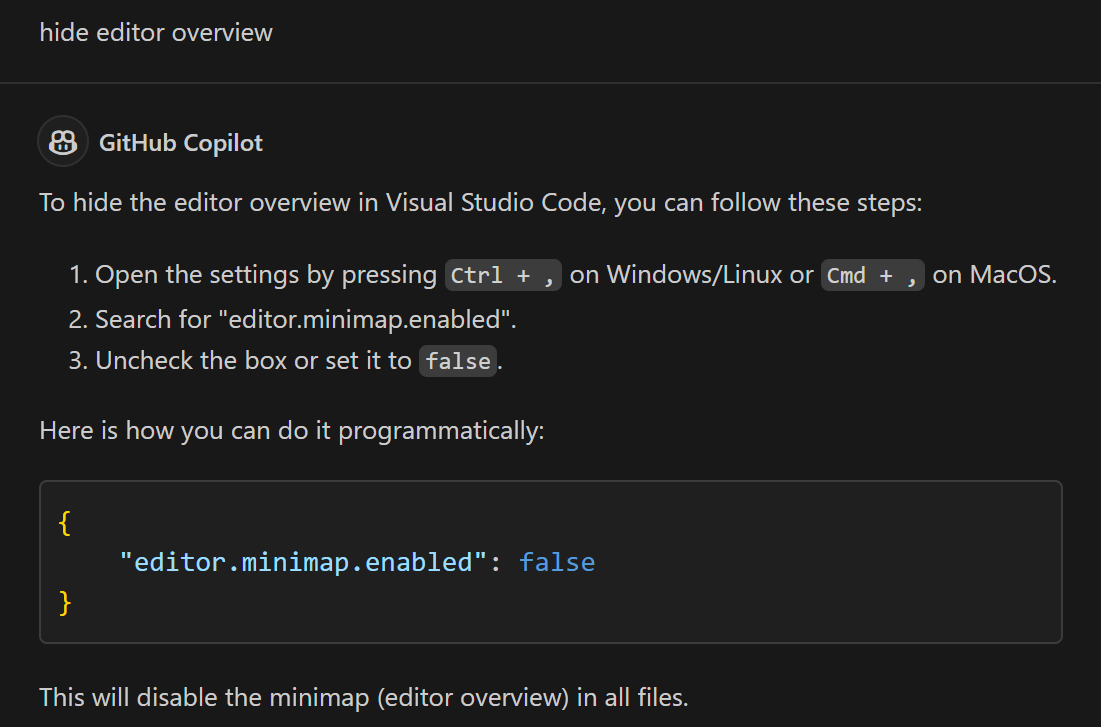Click the hide editor overview prompt header
1101x727 pixels.
(155, 32)
